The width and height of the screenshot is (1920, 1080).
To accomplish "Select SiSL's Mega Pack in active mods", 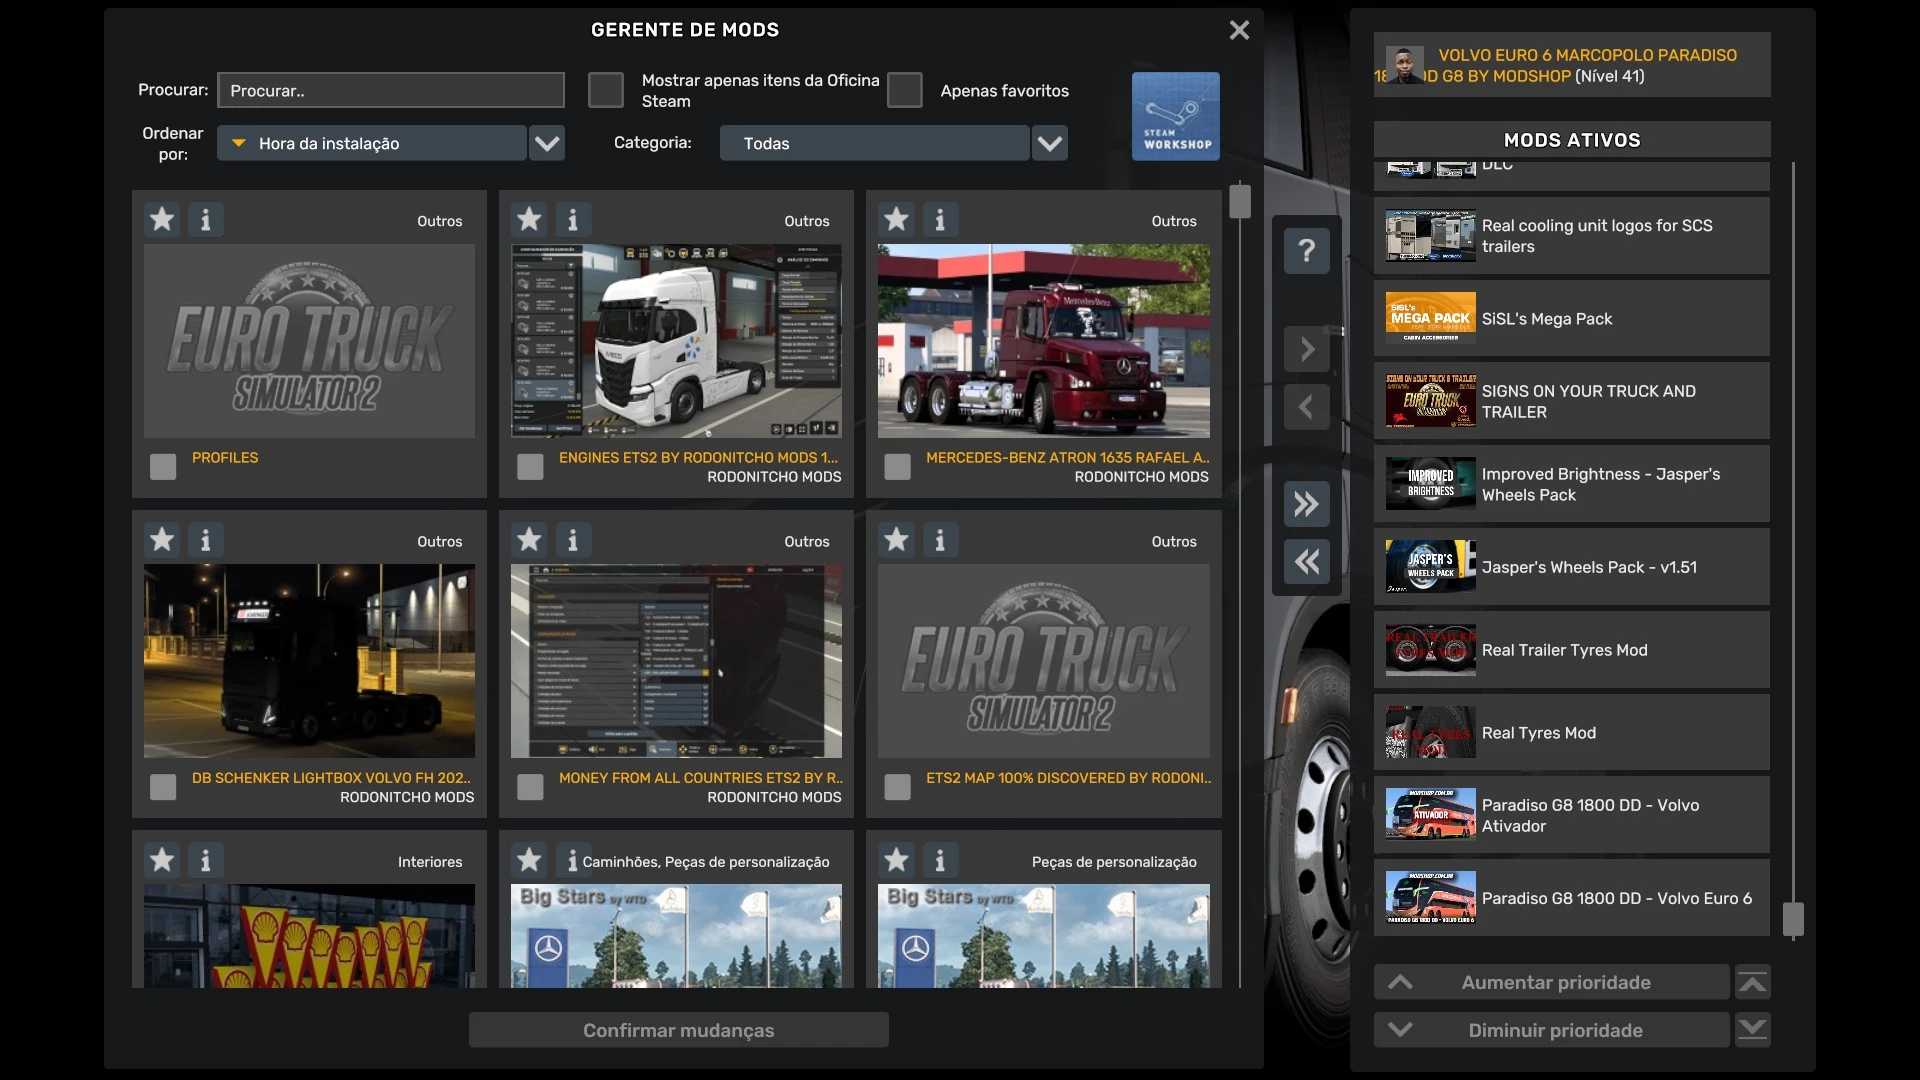I will click(1571, 319).
